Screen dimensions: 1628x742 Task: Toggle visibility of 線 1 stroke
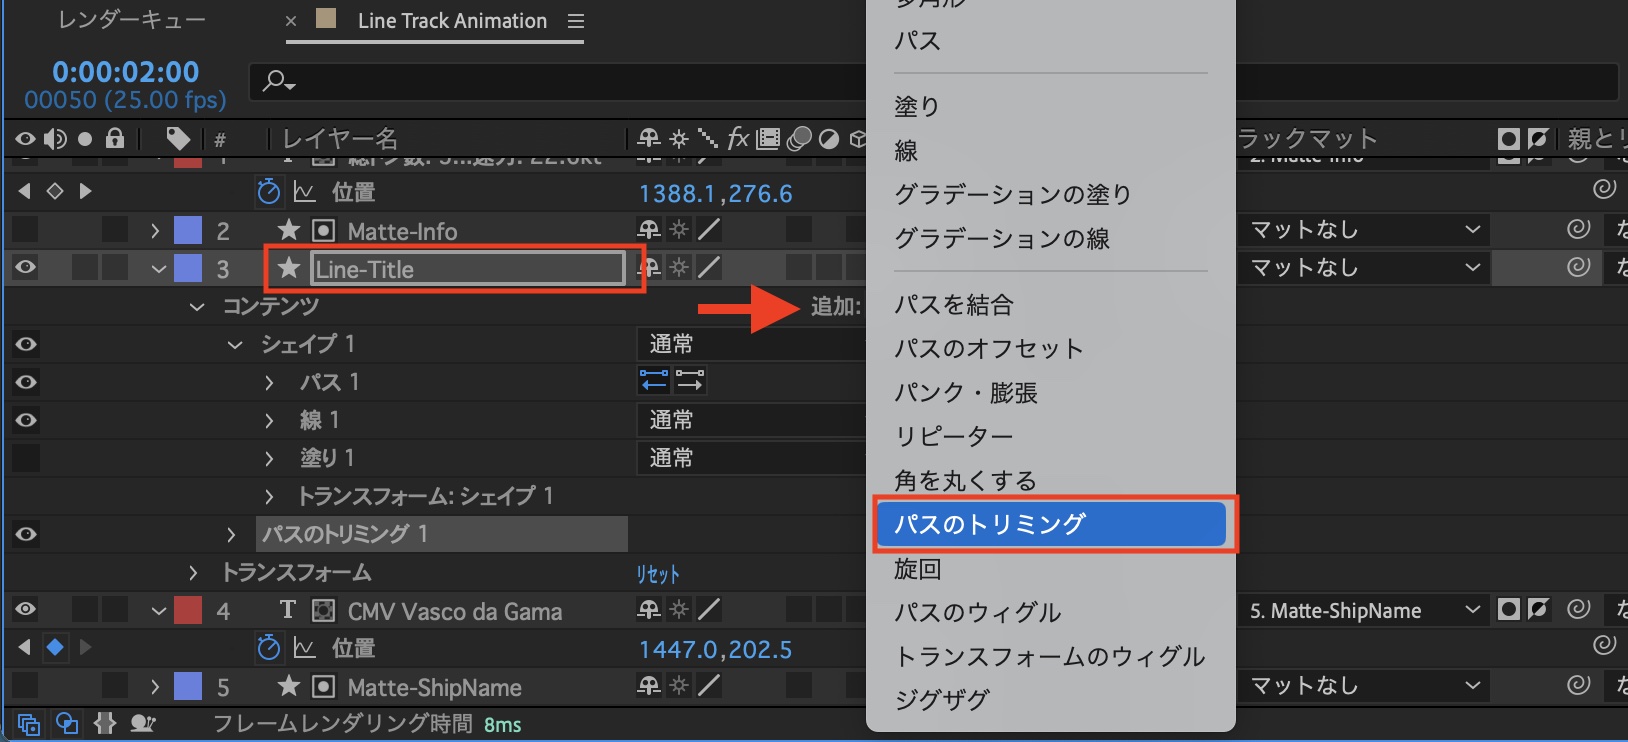pos(26,420)
